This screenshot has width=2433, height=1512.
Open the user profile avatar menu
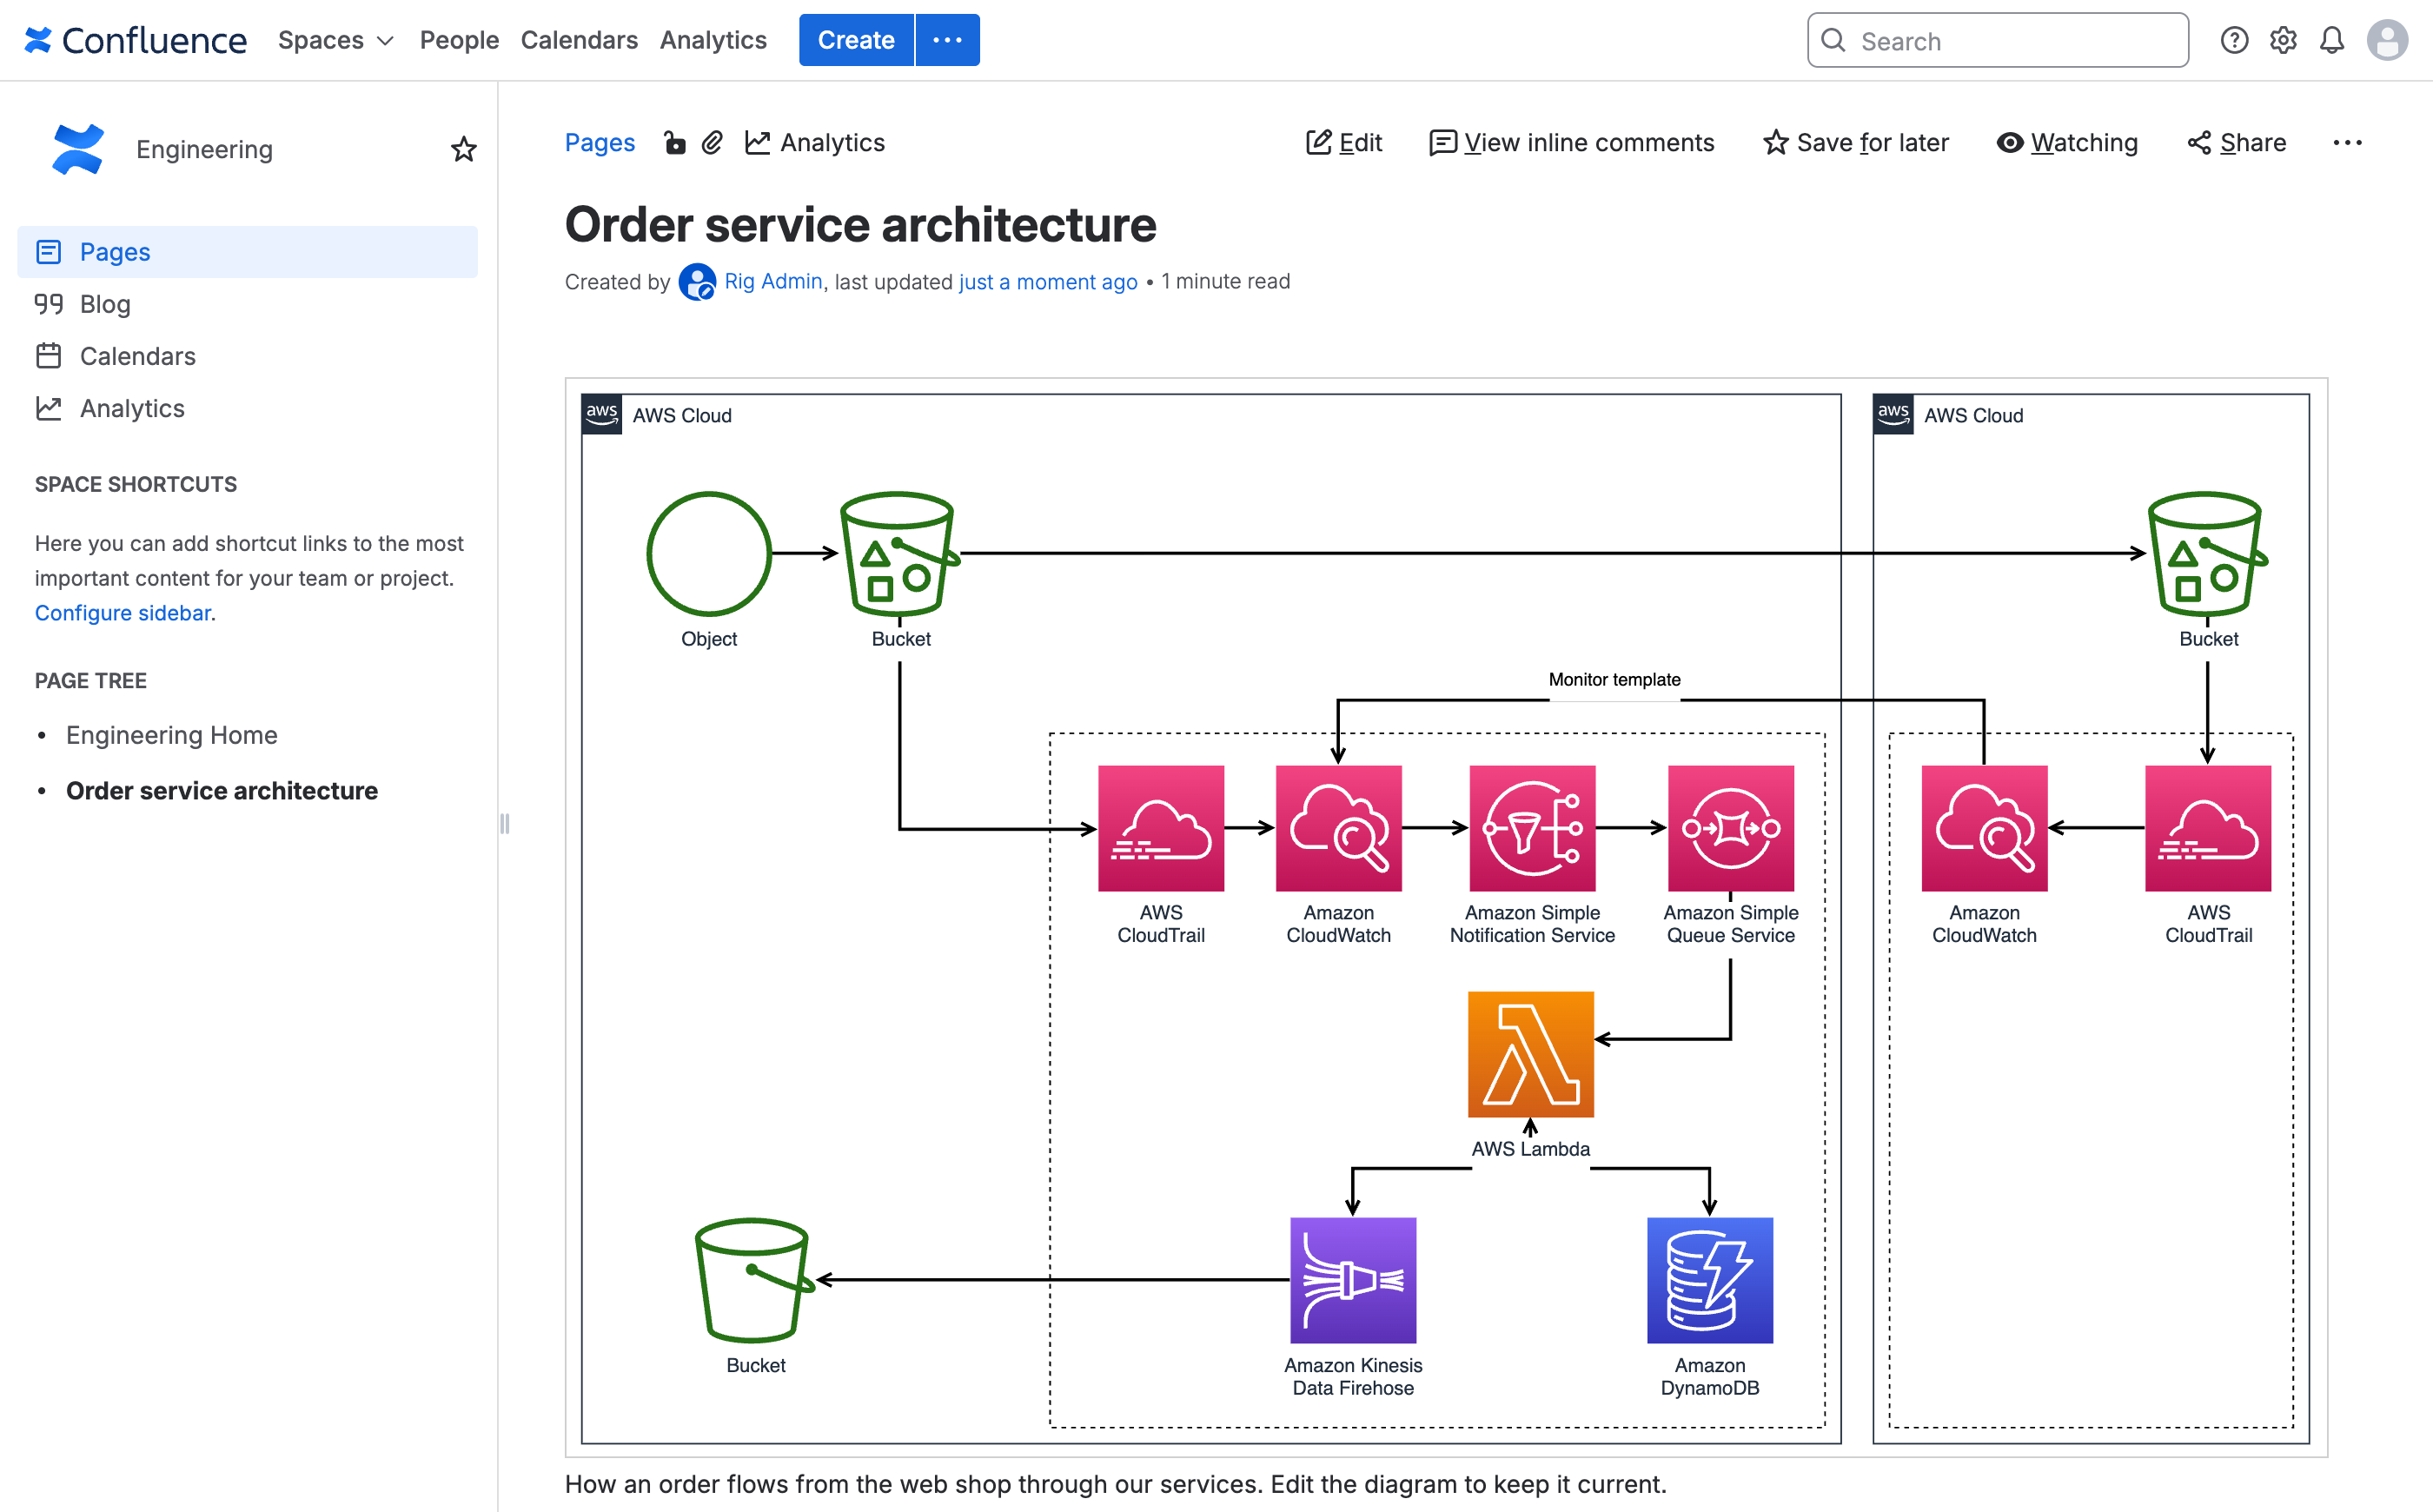point(2387,40)
